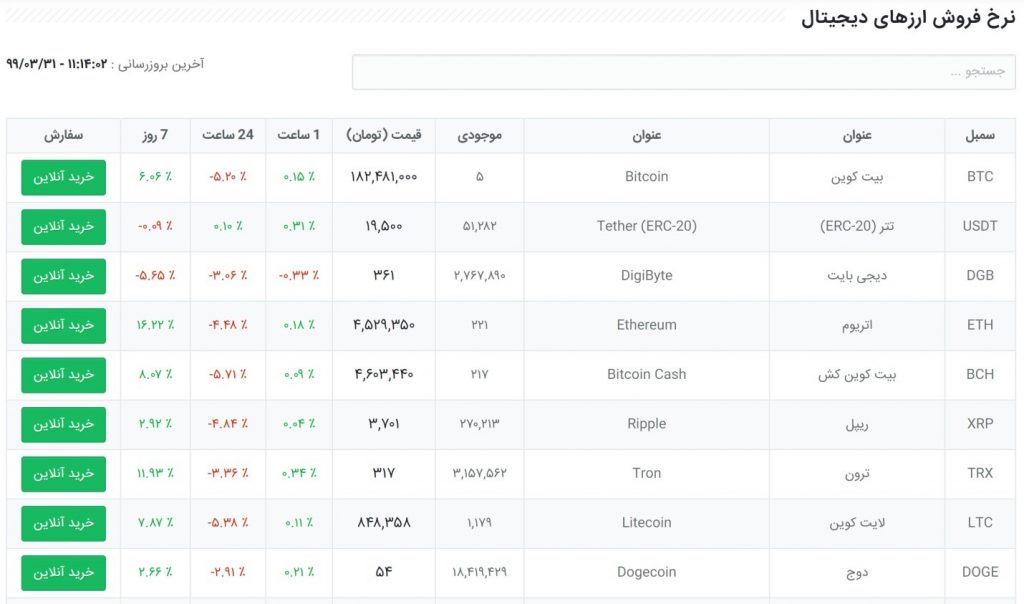Click the Persian title ترون
This screenshot has height=604, width=1024.
857,473
